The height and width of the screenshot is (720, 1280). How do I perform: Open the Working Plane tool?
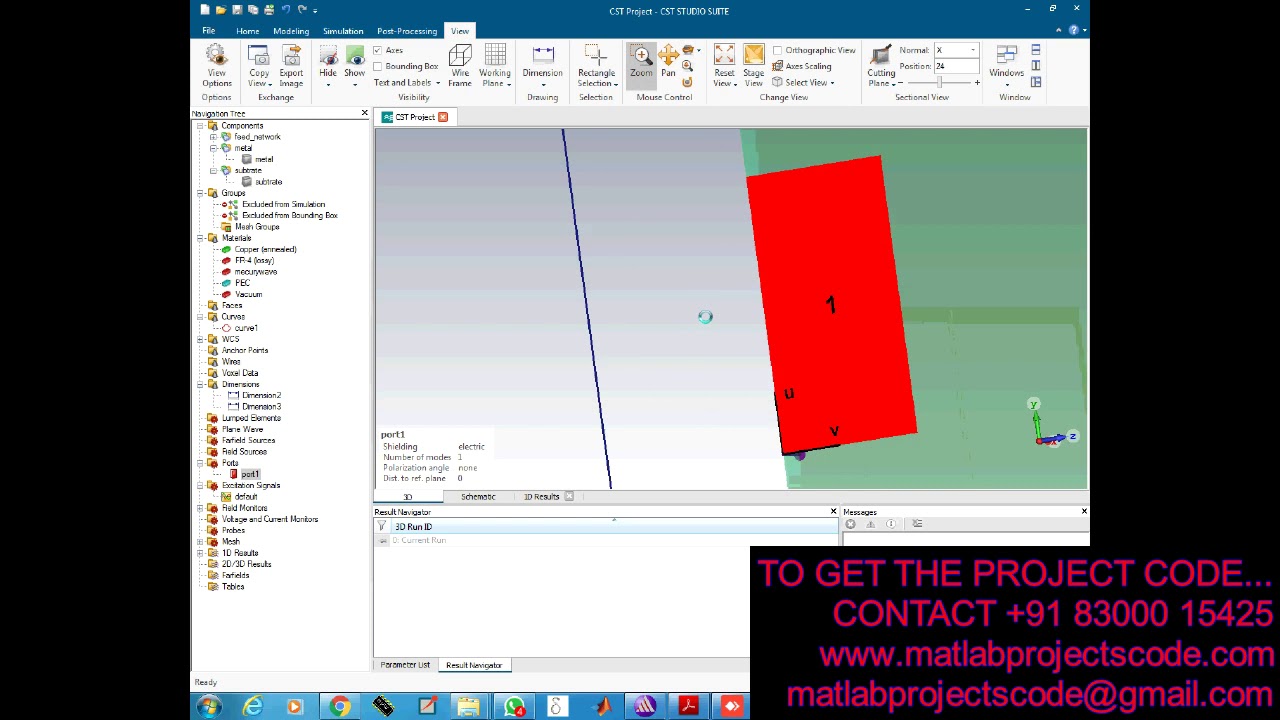495,65
